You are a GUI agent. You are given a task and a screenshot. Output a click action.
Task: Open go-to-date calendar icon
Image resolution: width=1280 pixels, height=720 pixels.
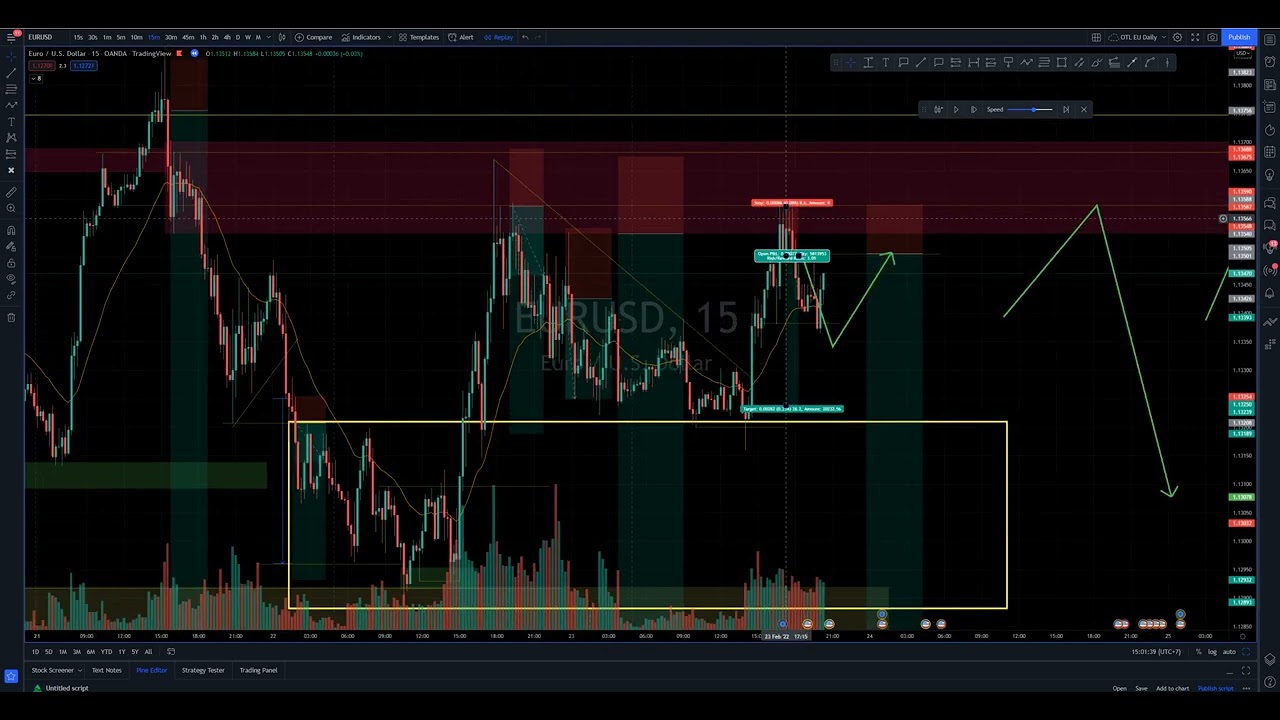click(170, 652)
